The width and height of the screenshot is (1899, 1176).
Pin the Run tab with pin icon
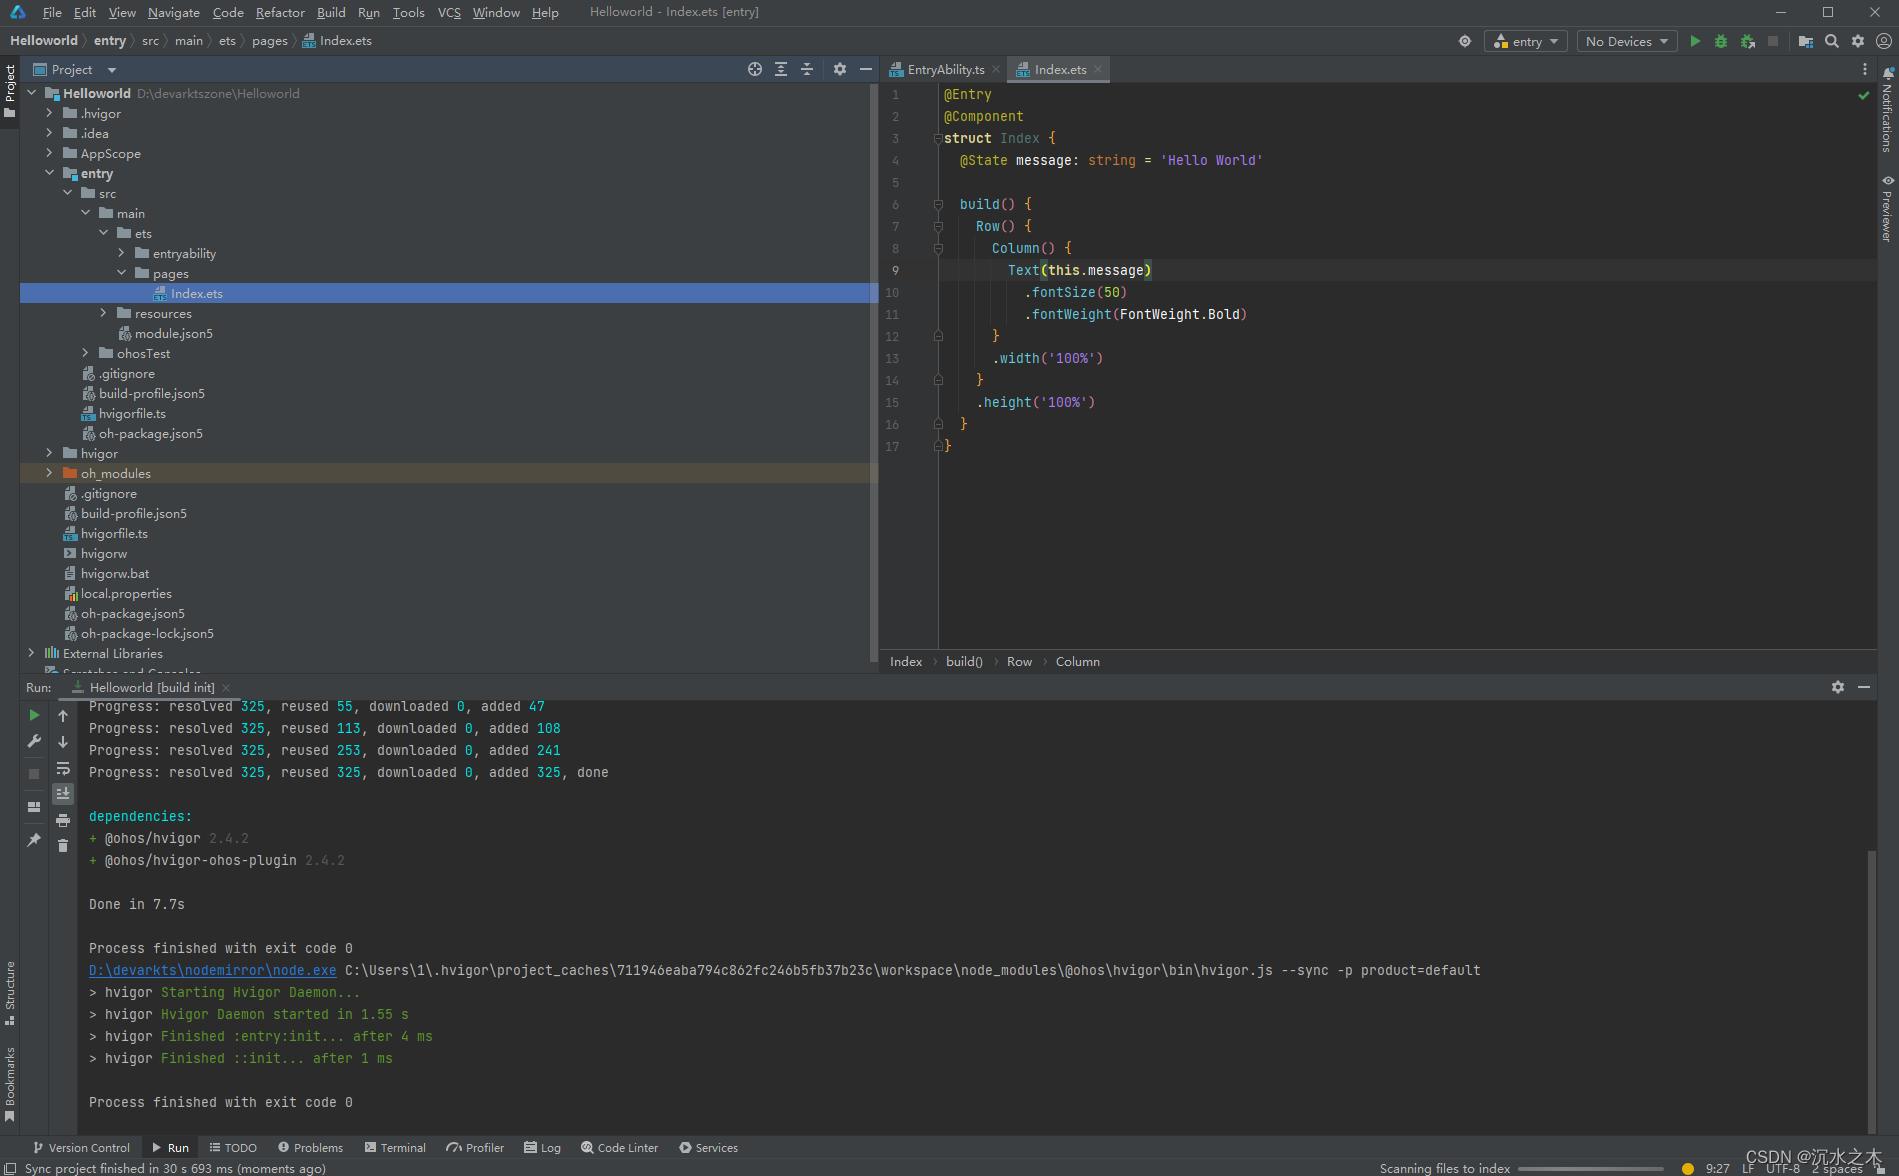point(34,840)
